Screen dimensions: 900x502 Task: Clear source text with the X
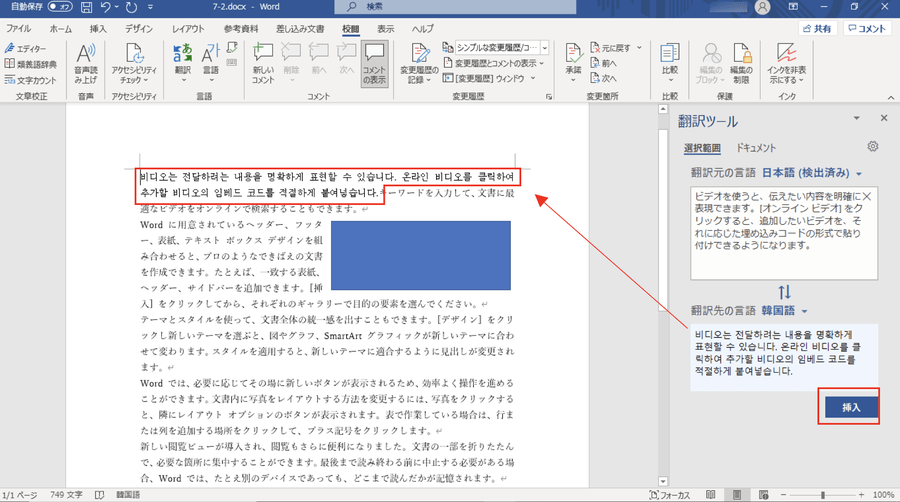(x=867, y=197)
